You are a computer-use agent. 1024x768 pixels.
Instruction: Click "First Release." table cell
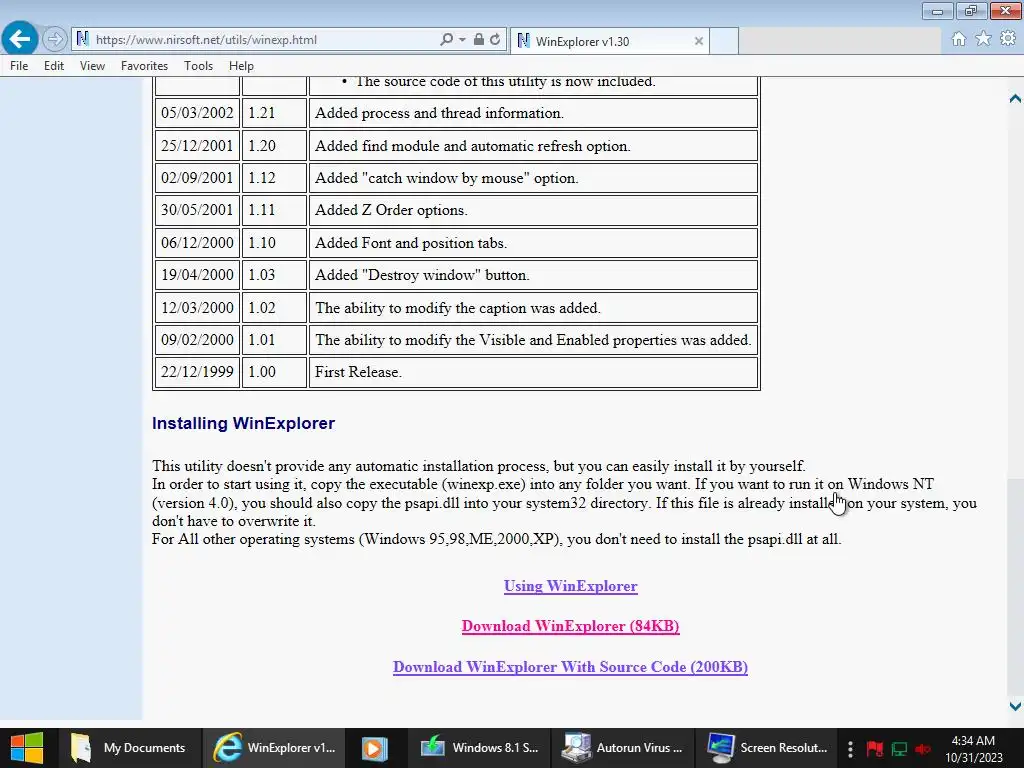point(534,372)
